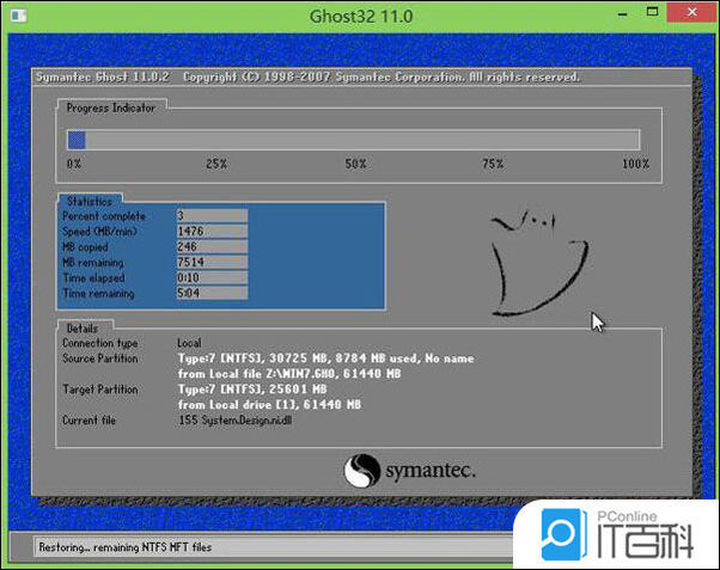The image size is (720, 570).
Task: Click the 50% progress marker
Action: [x=355, y=164]
